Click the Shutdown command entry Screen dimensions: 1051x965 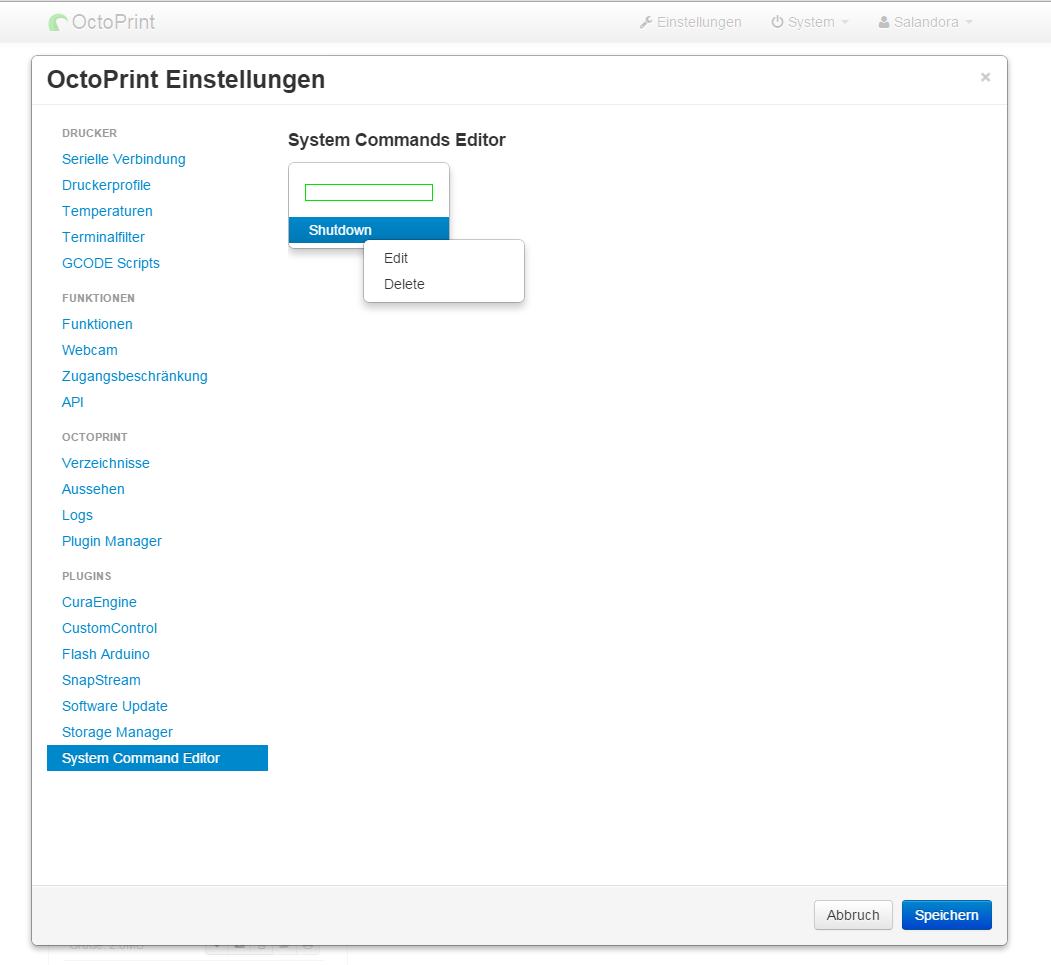click(369, 230)
